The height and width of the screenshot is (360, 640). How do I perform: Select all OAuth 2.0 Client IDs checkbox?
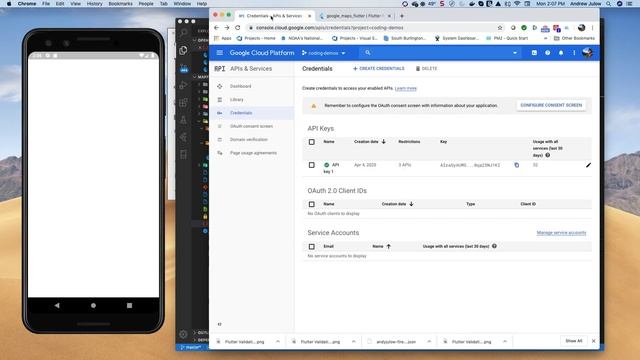coord(311,204)
